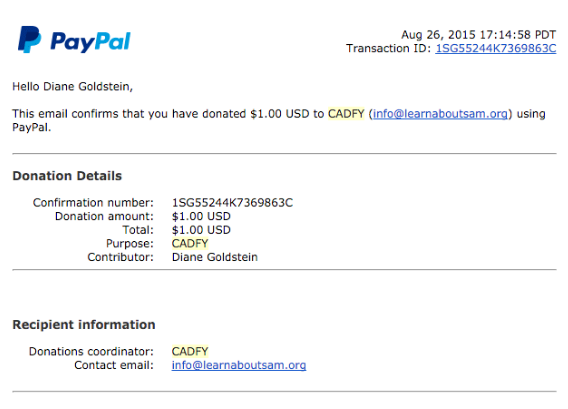Click highlighted CADFY in the confirmation sentence
568x409 pixels.
[346, 114]
